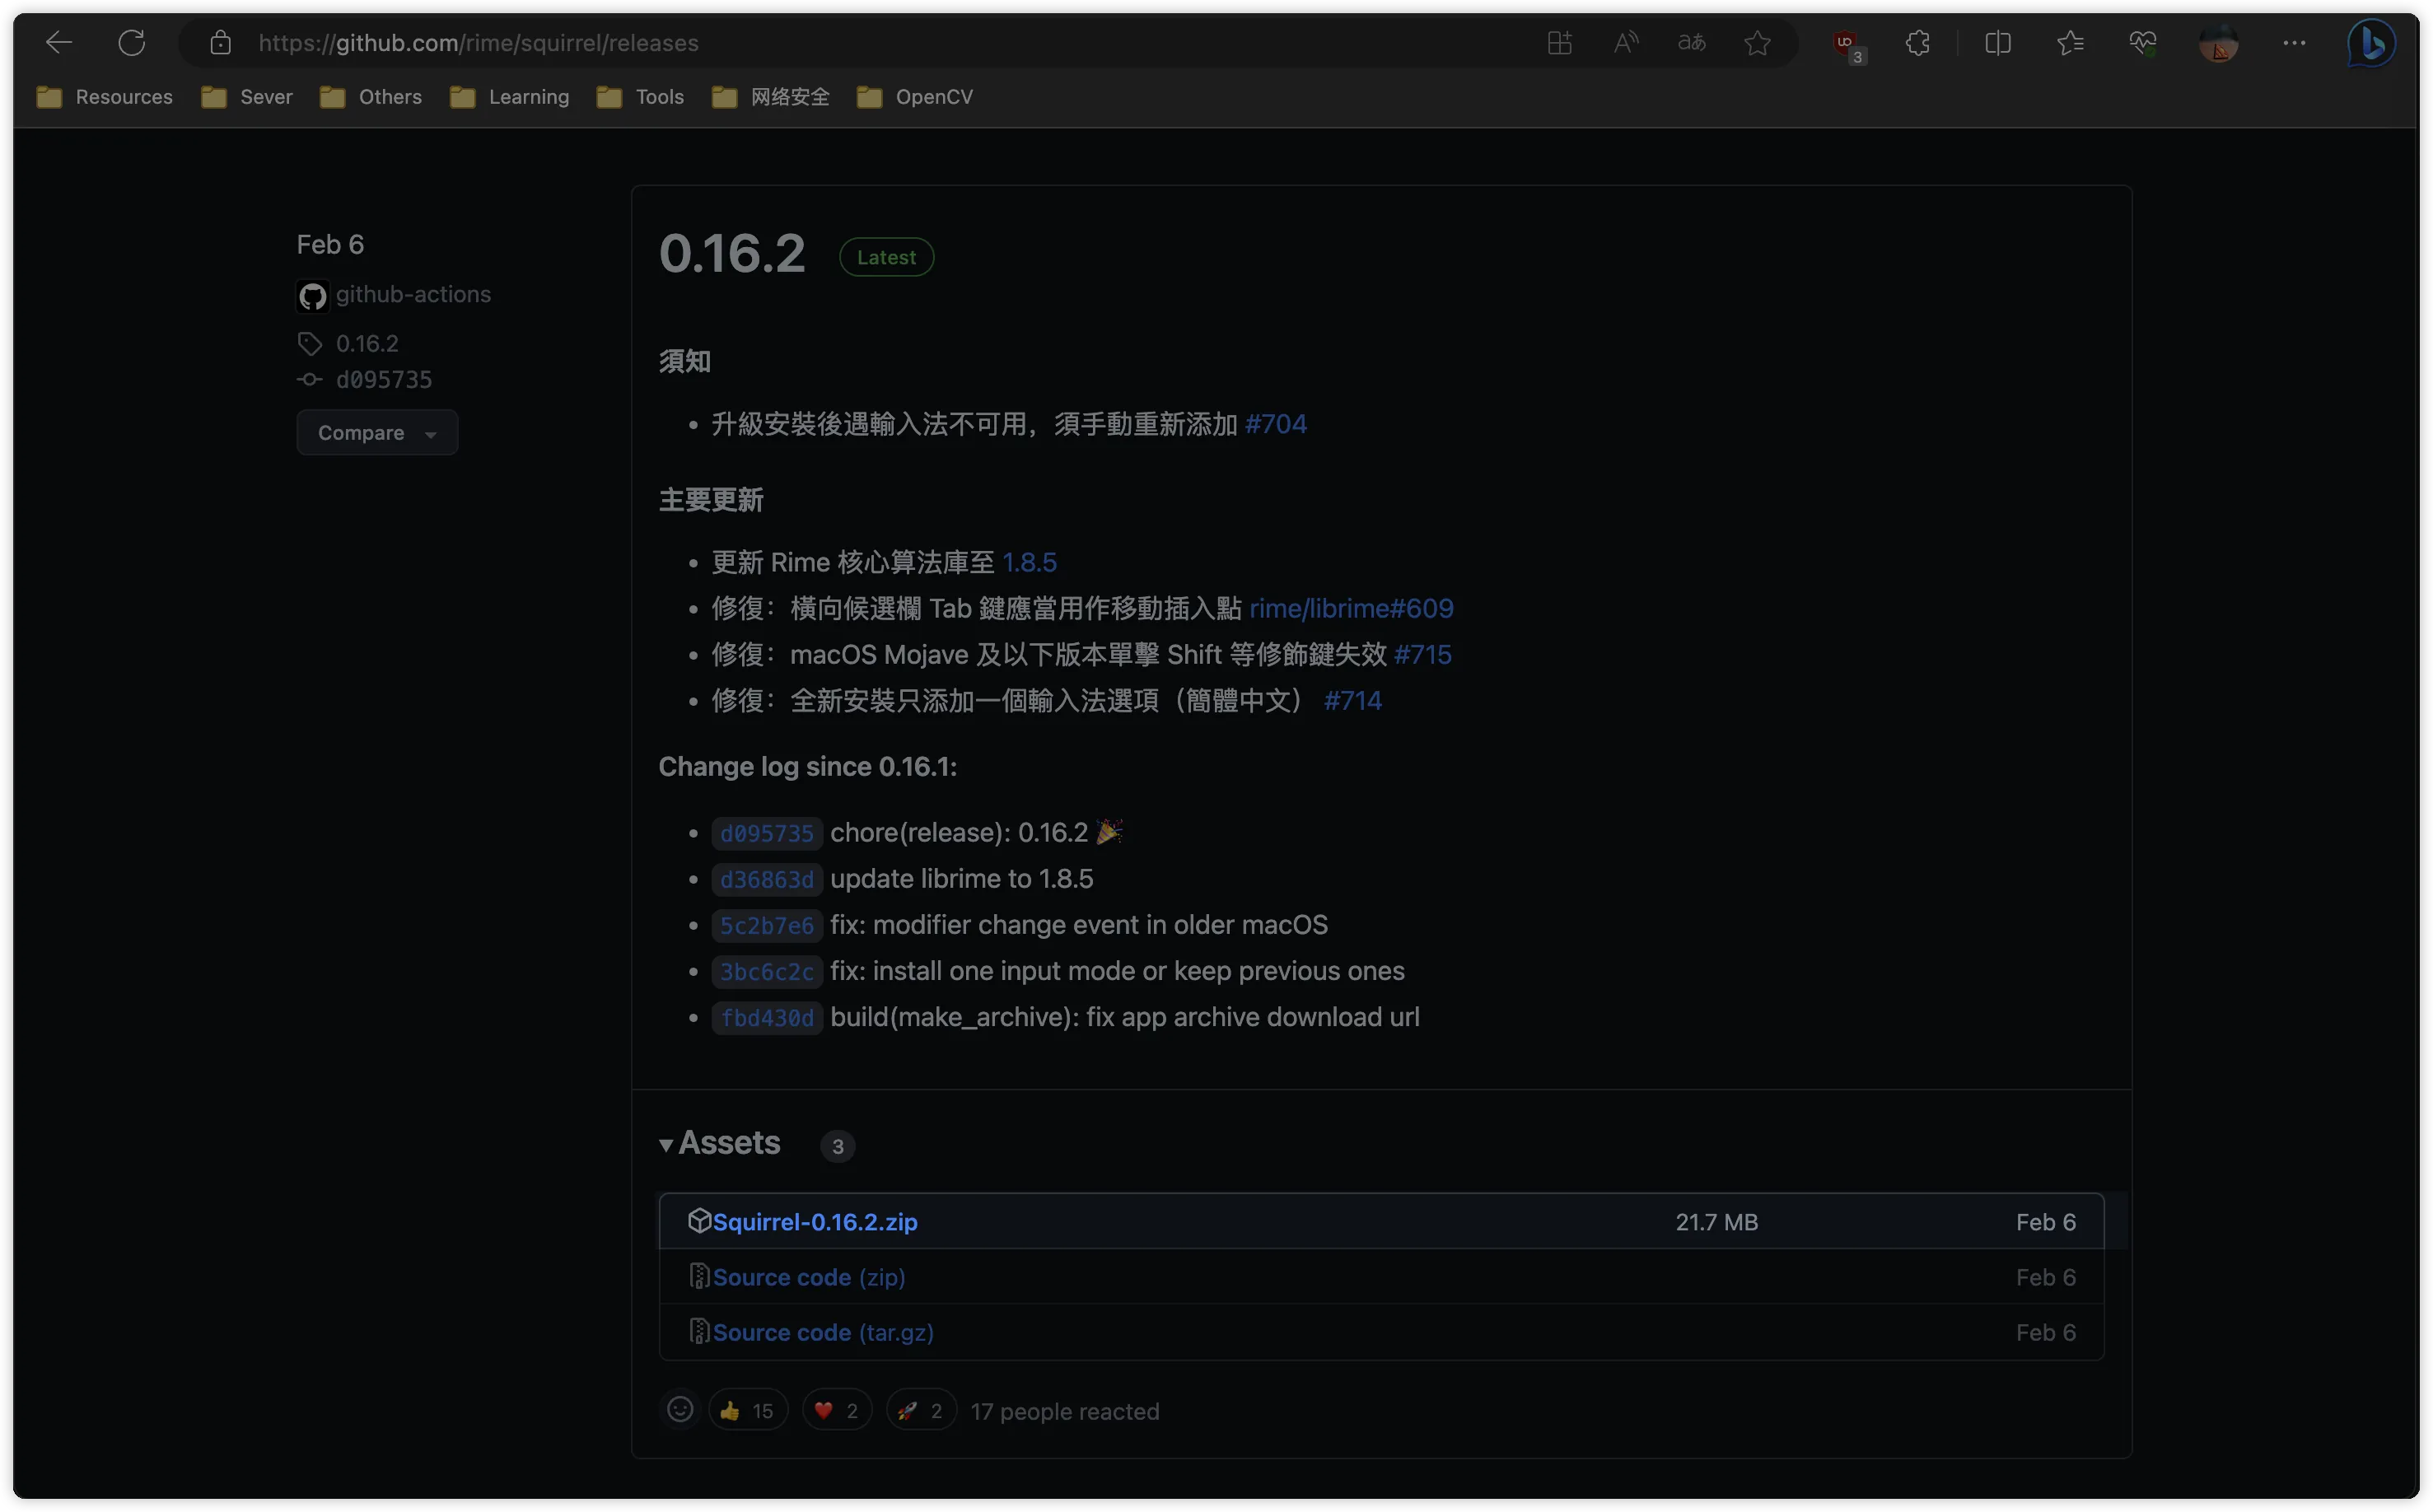Viewport: 2433px width, 1512px height.
Task: Open the browser settings ellipsis menu
Action: tap(2294, 42)
